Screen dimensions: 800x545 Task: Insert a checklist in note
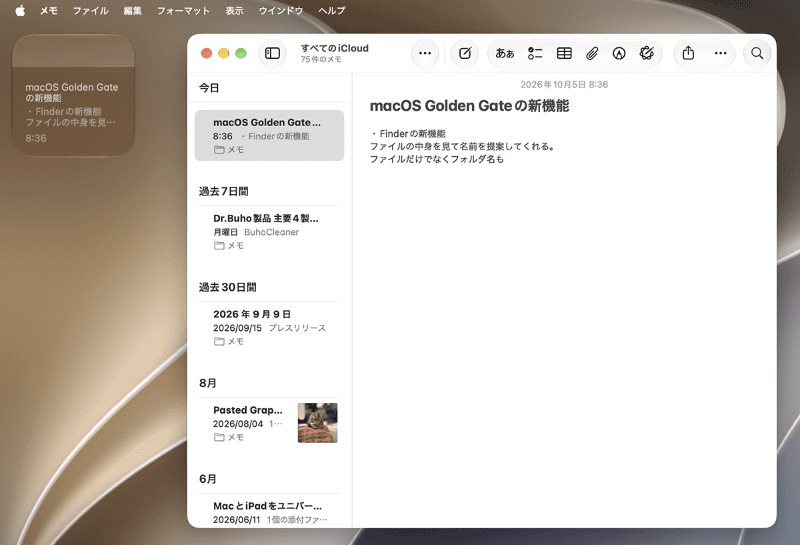[x=535, y=53]
